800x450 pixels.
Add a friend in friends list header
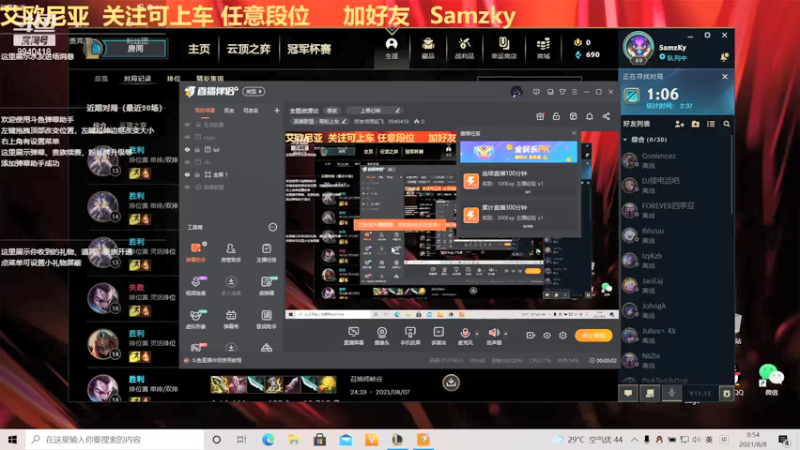pos(679,124)
